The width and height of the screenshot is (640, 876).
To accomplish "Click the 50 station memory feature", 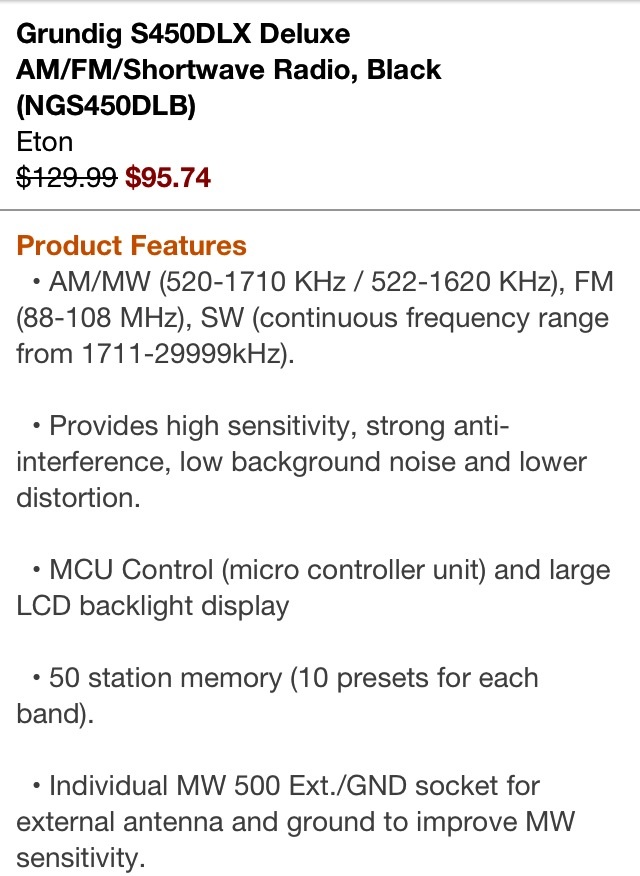I will pyautogui.click(x=165, y=678).
